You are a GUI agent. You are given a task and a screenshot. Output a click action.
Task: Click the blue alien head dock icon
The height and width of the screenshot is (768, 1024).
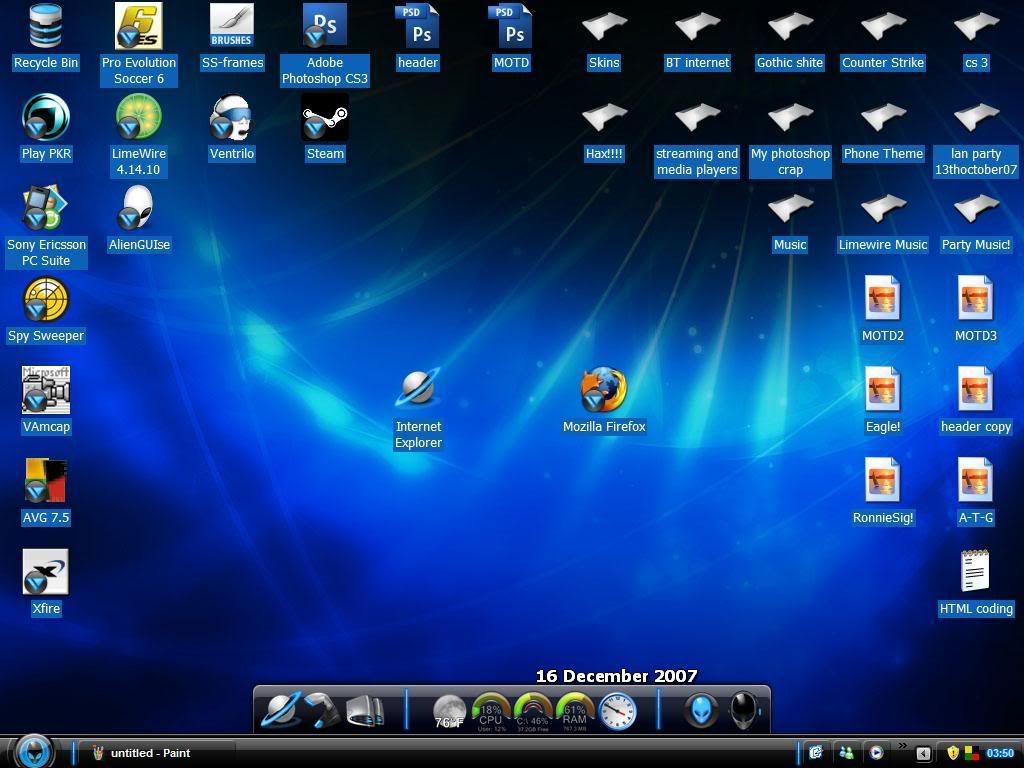[701, 711]
